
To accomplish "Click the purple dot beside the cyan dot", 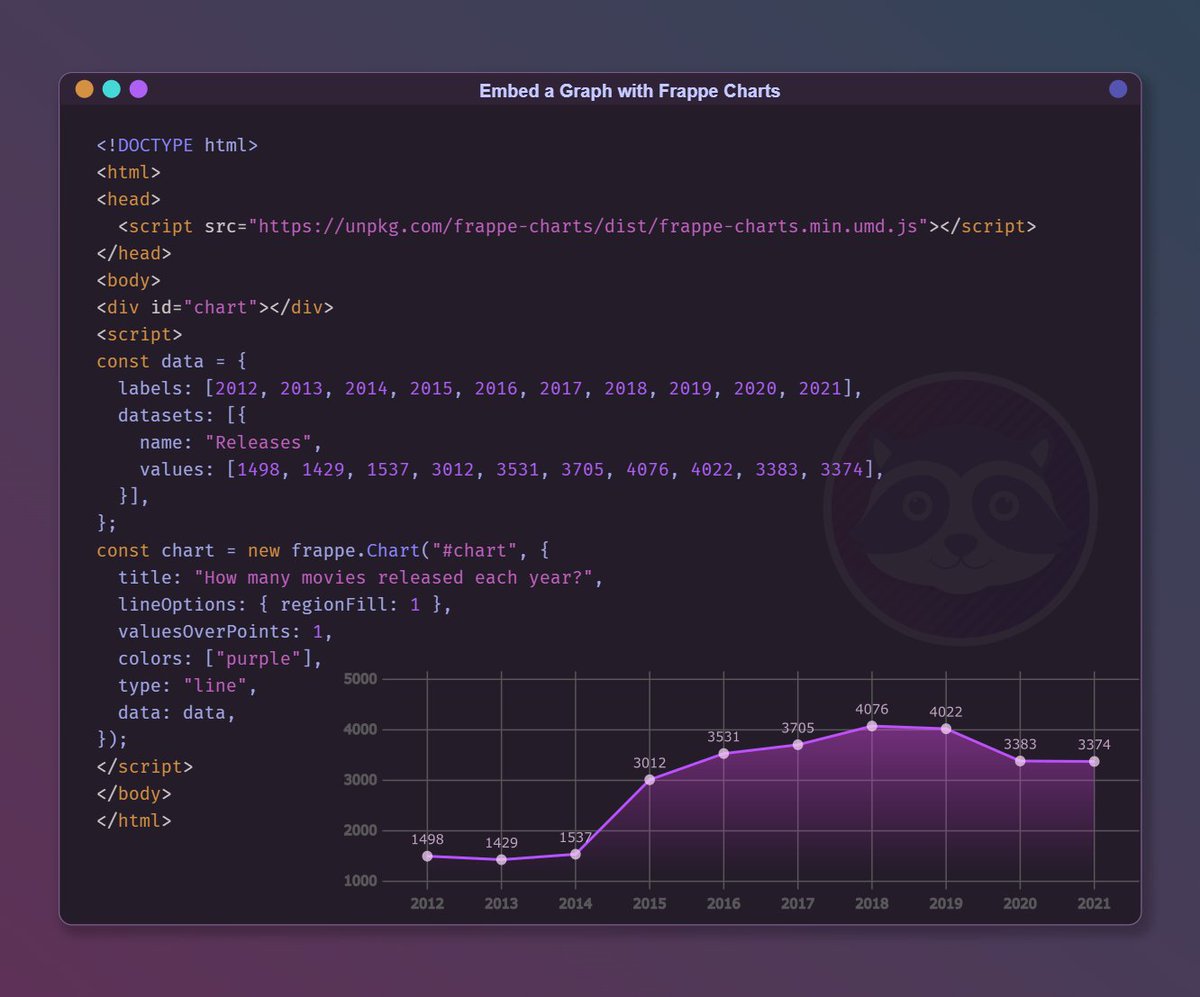I will click(138, 89).
